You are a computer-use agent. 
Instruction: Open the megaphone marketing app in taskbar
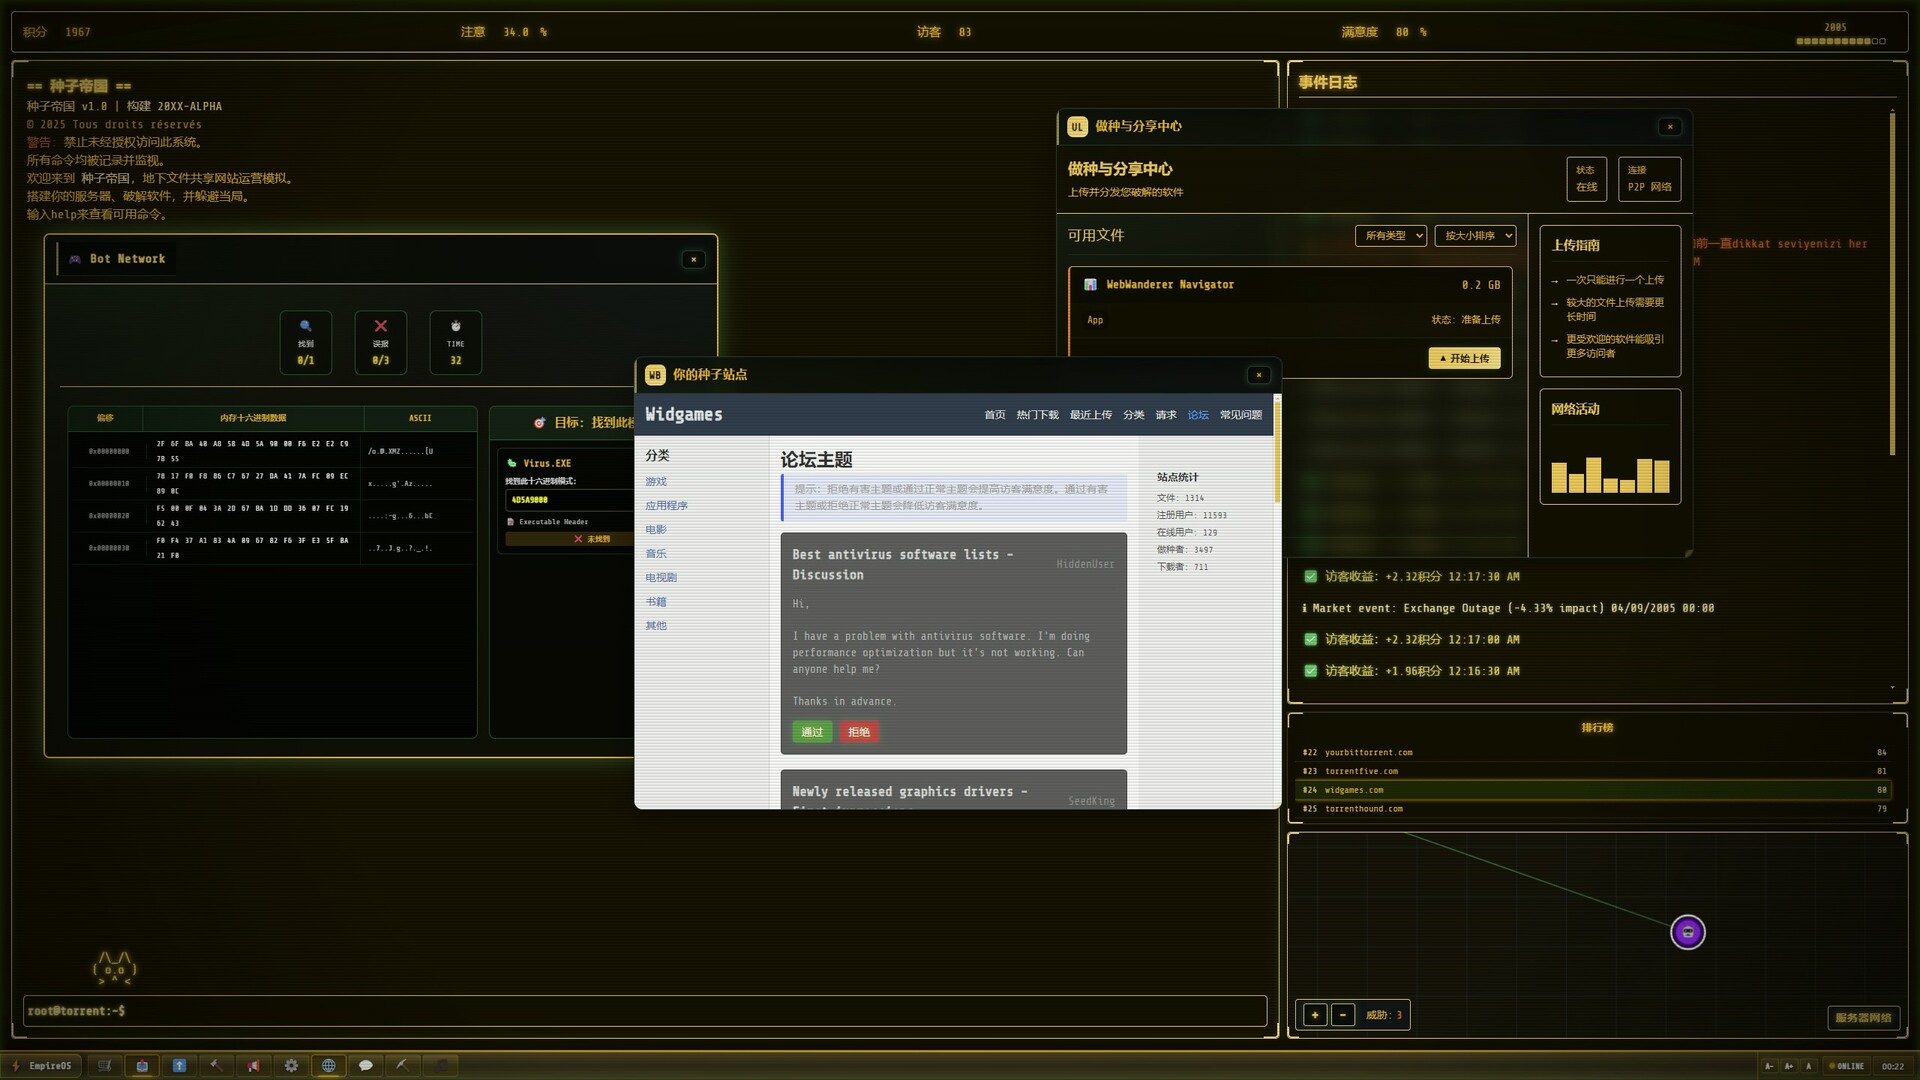click(254, 1065)
